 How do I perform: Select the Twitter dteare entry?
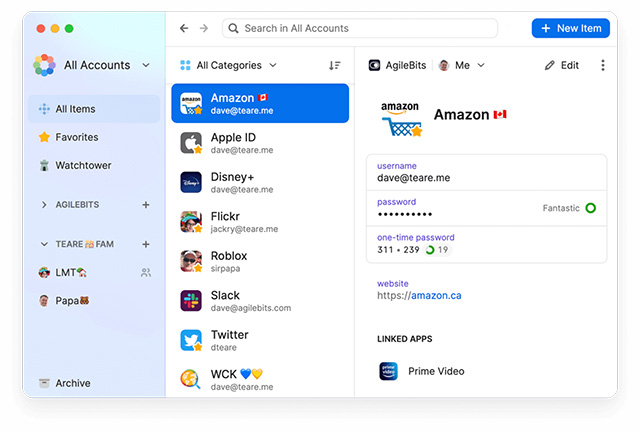point(260,340)
